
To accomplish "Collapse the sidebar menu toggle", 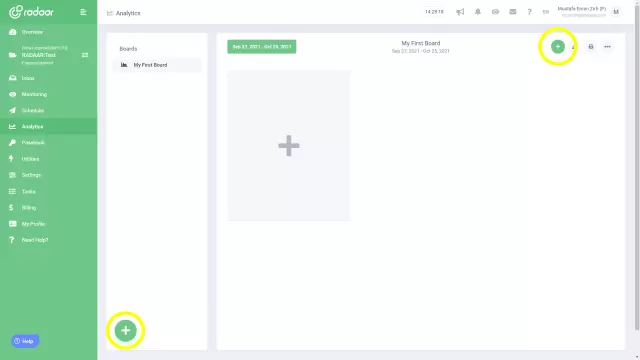I will coord(83,12).
